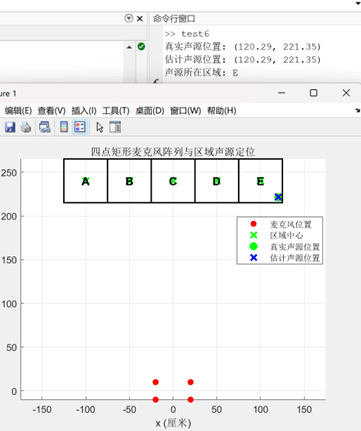Click the 命令行窗口 panel title
Screen dimensions: 361x431
point(174,19)
